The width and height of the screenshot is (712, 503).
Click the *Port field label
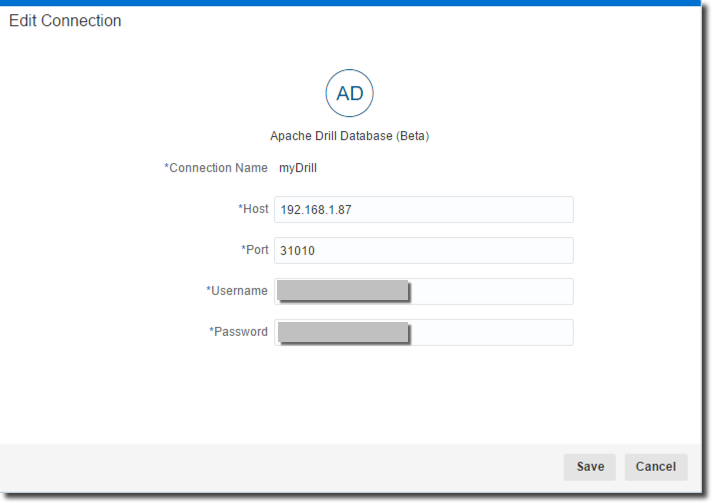pos(255,250)
